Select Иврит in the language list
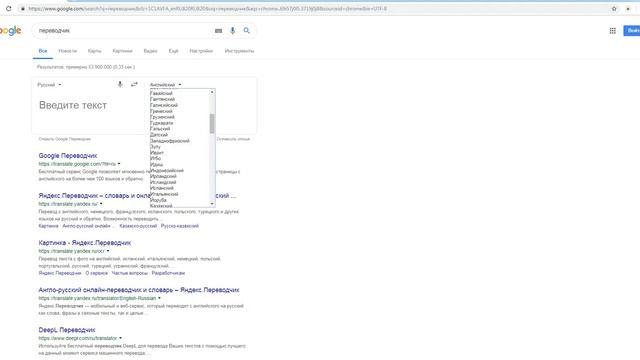The image size is (640, 360). 157,153
